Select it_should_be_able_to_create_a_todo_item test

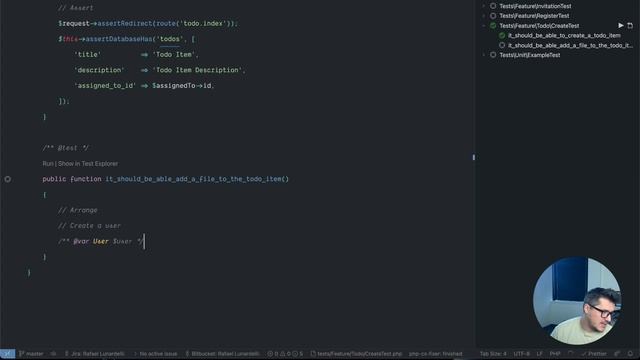[564, 36]
